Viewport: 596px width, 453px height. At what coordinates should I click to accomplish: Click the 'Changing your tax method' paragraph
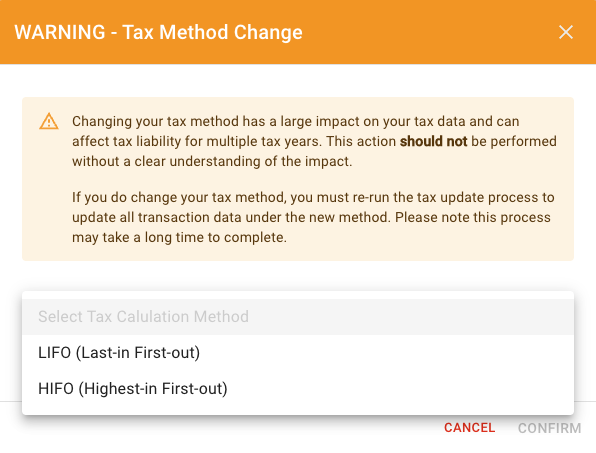point(314,141)
